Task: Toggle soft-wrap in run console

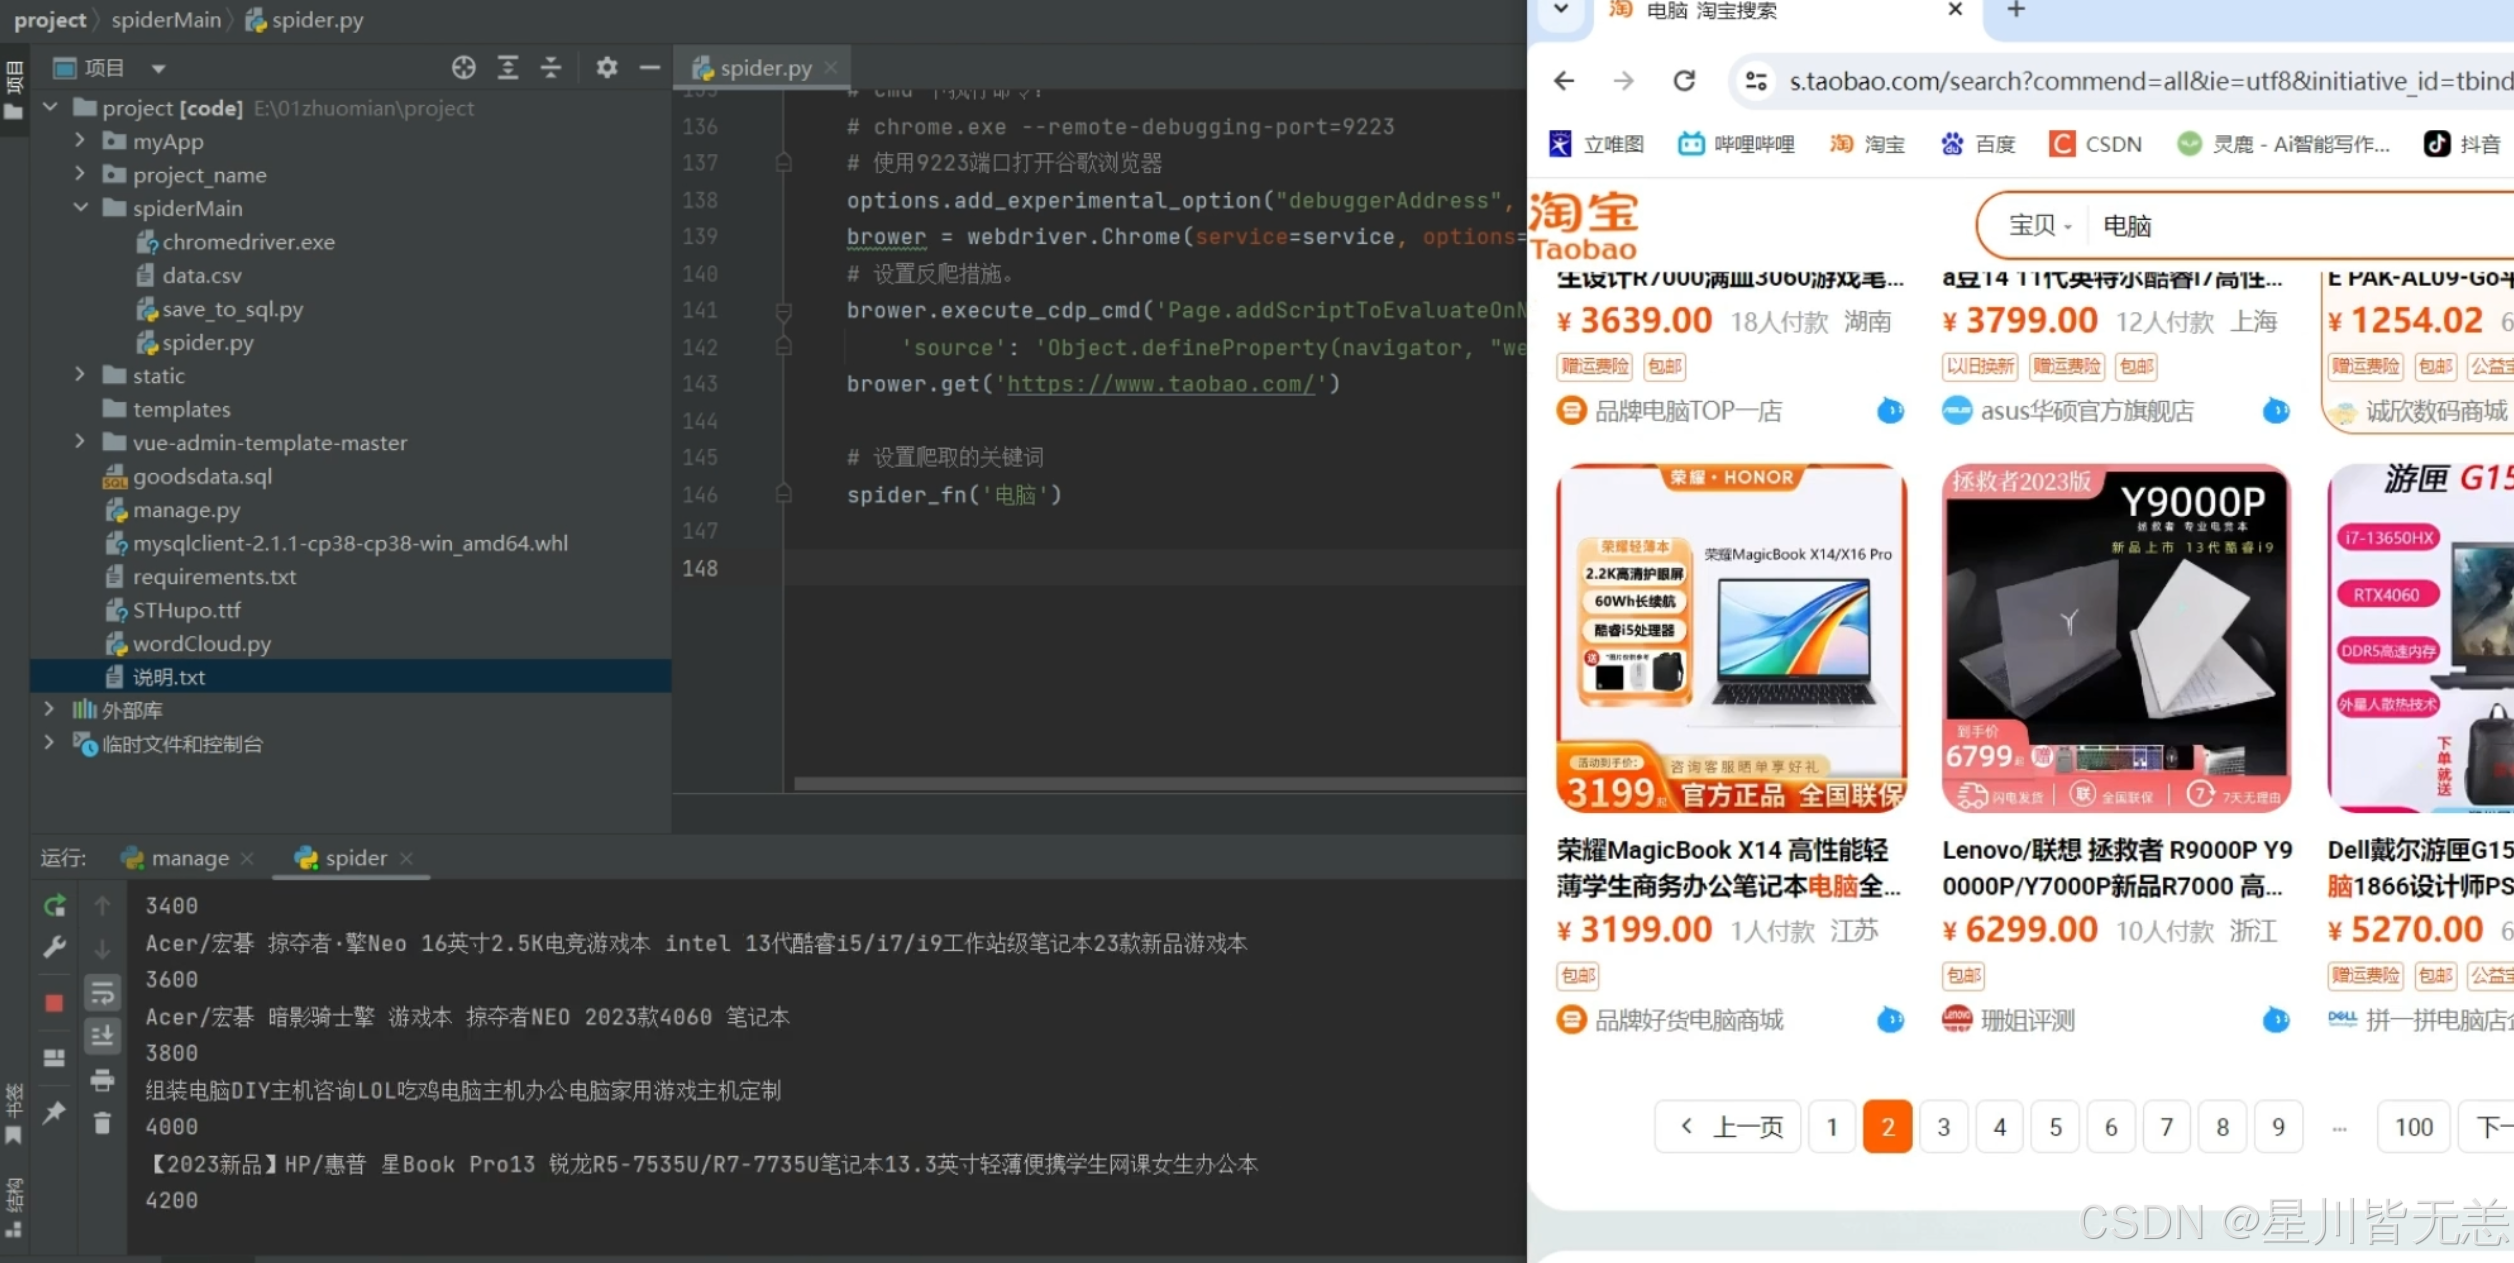Action: click(102, 994)
